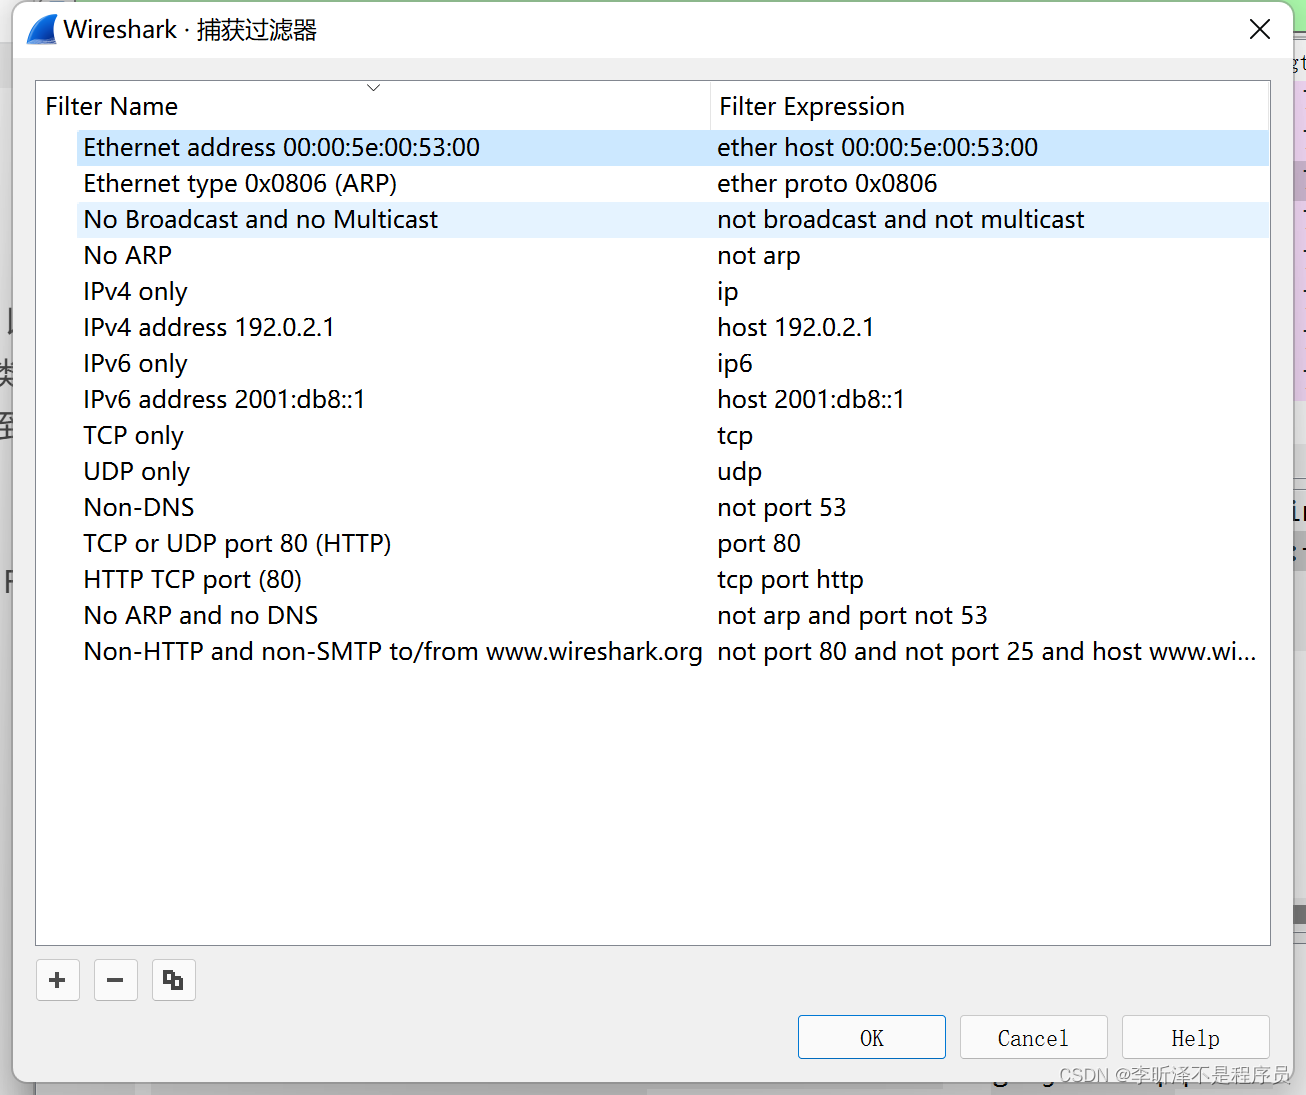Viewport: 1306px width, 1095px height.
Task: Click expression 'tcp port http'
Action: click(x=790, y=580)
